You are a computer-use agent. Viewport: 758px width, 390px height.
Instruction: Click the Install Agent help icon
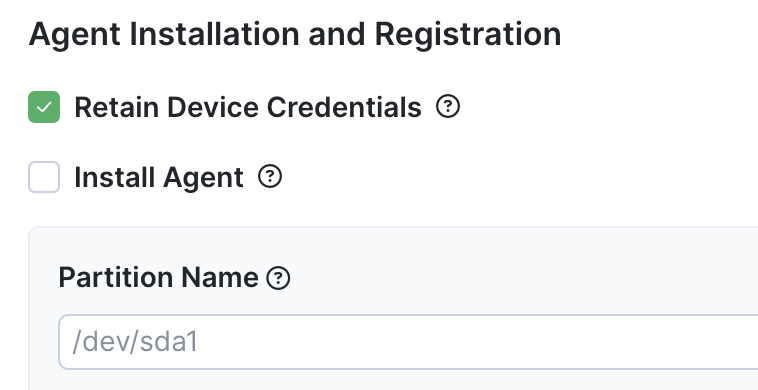coord(270,177)
